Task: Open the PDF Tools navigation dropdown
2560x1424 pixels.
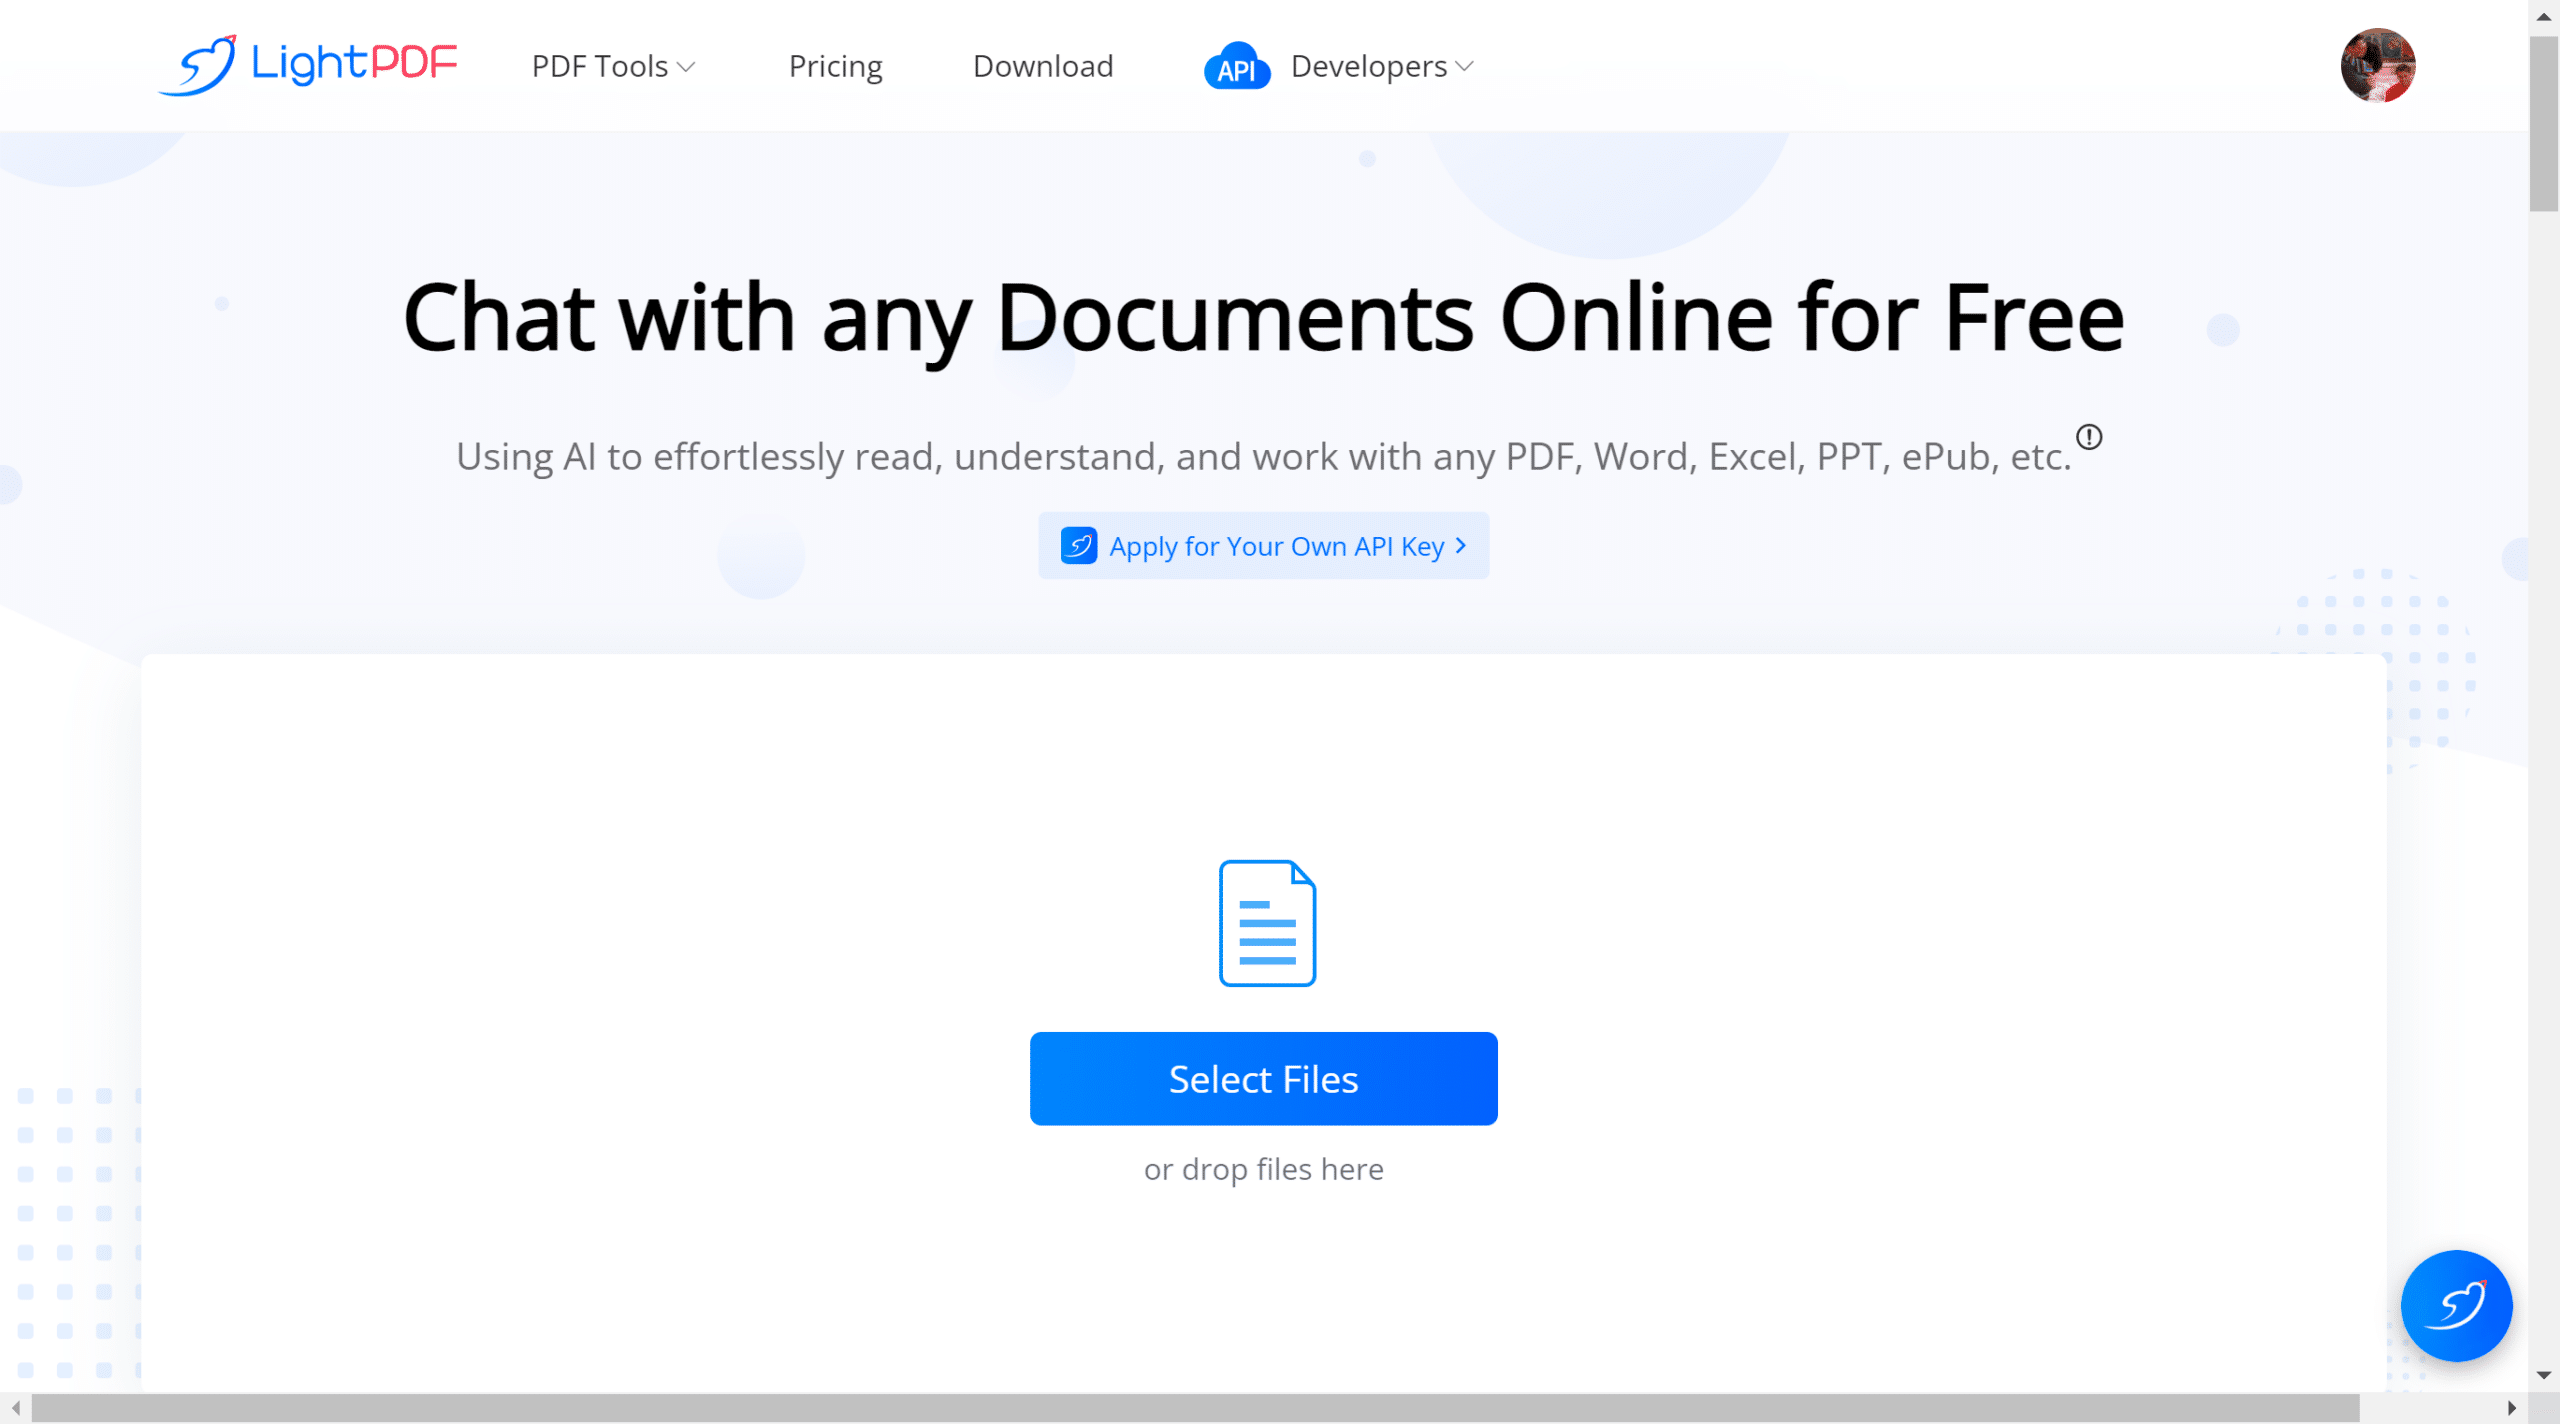Action: [x=614, y=65]
